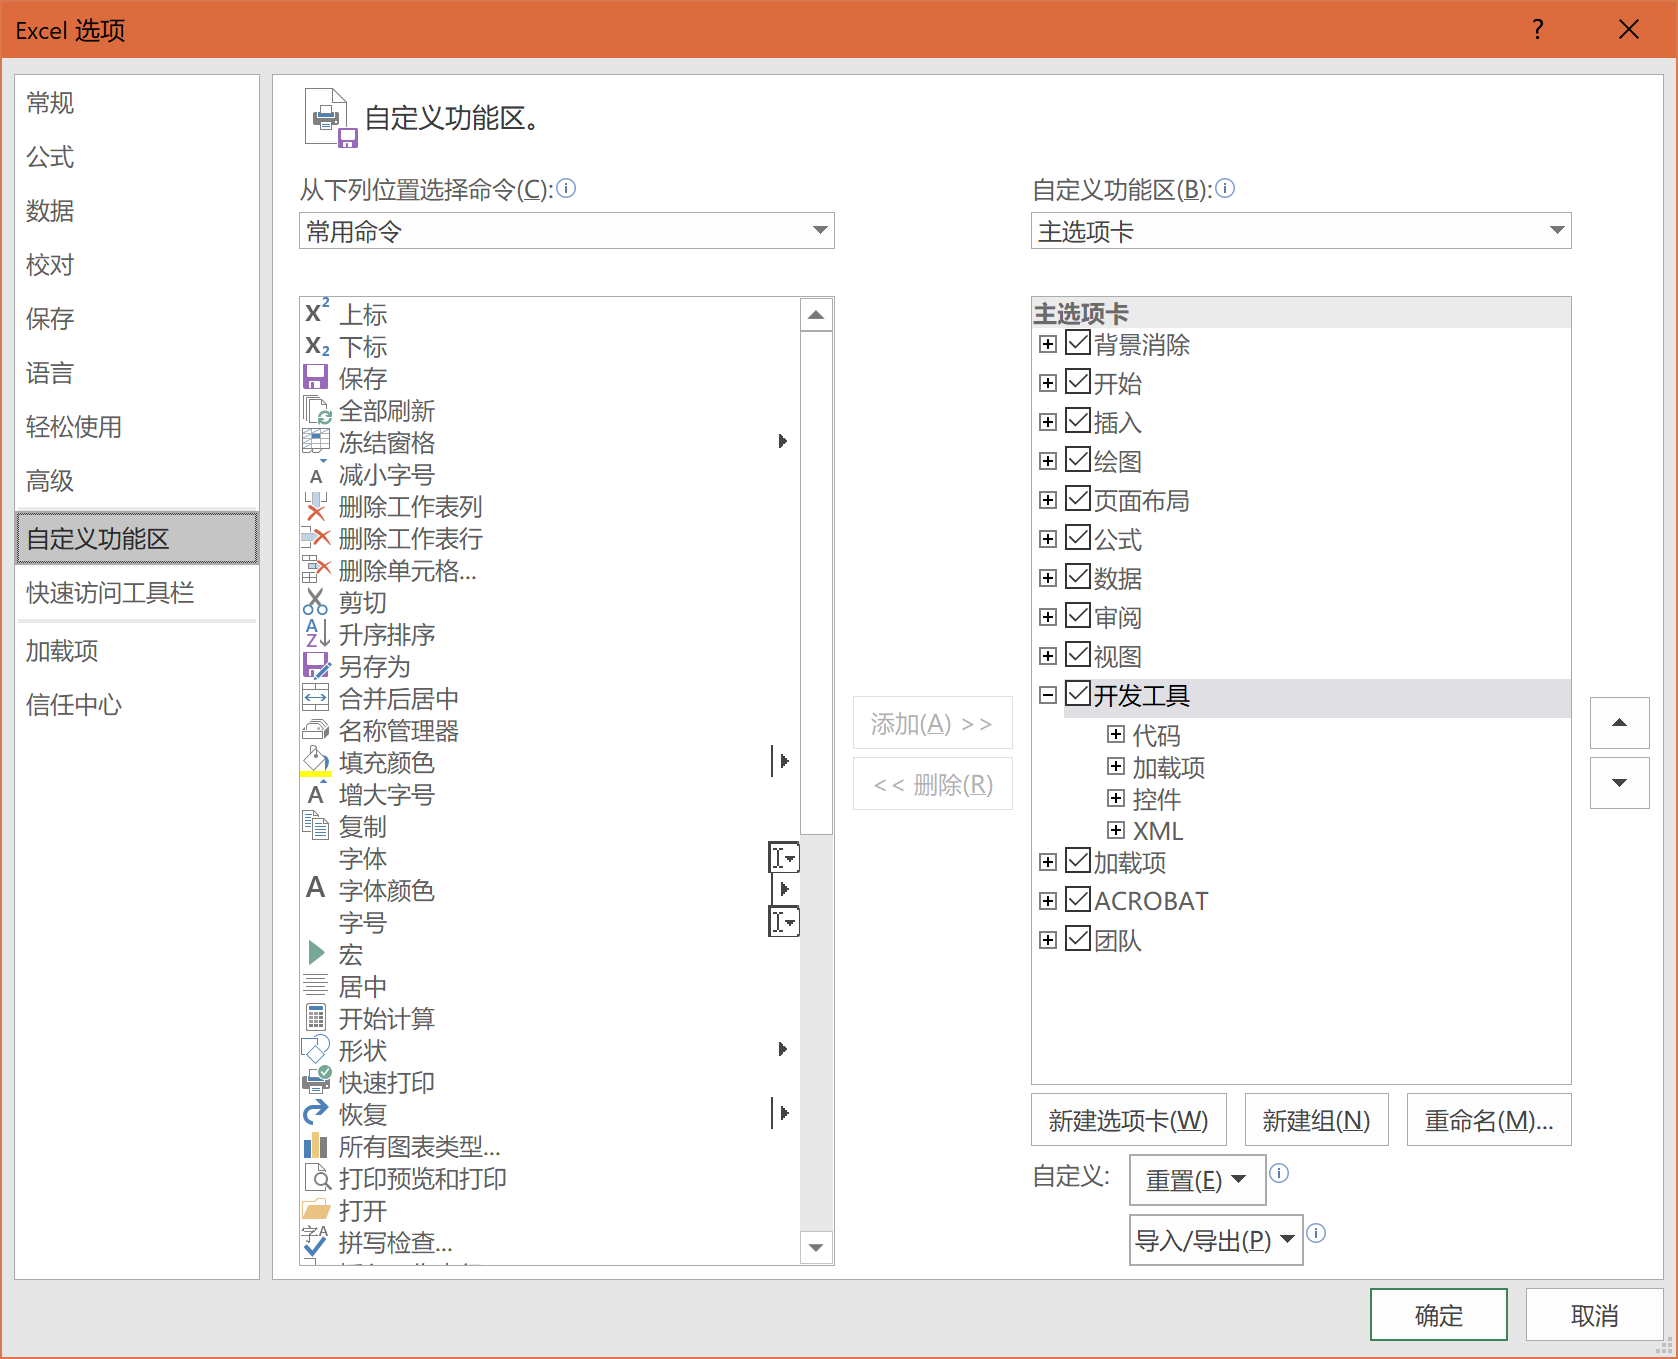Click the Fill Color (填充颜色) bucket icon
Image resolution: width=1678 pixels, height=1359 pixels.
click(x=315, y=762)
